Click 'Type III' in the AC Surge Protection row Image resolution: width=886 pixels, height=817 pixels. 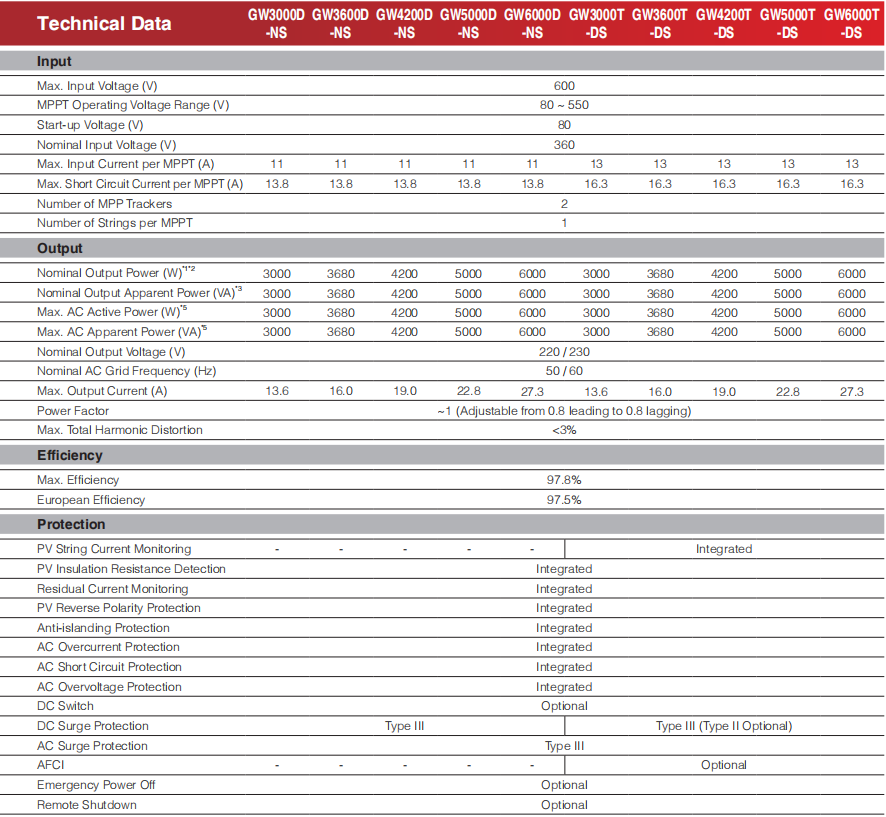point(564,746)
